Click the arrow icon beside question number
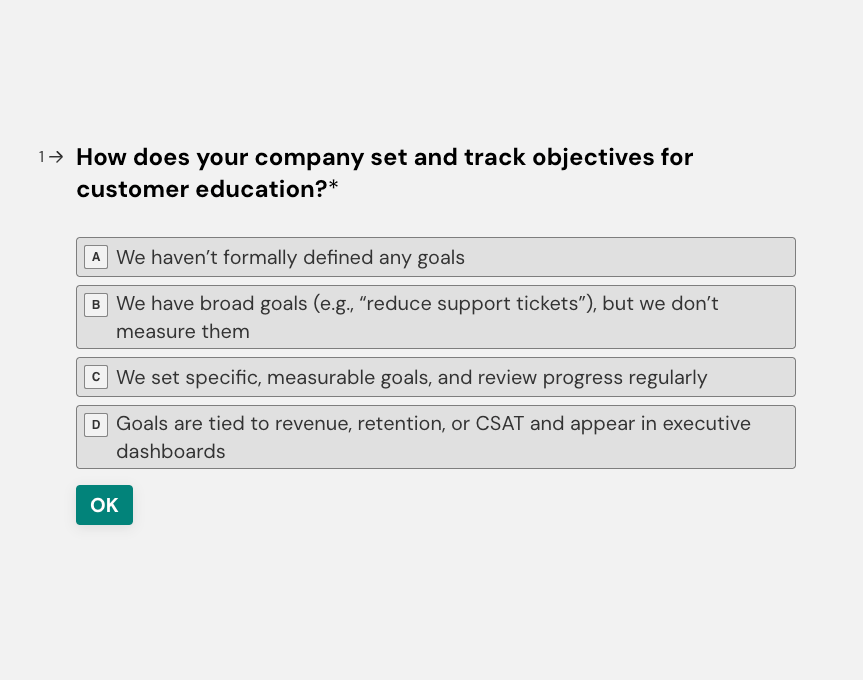863x680 pixels. pos(57,157)
